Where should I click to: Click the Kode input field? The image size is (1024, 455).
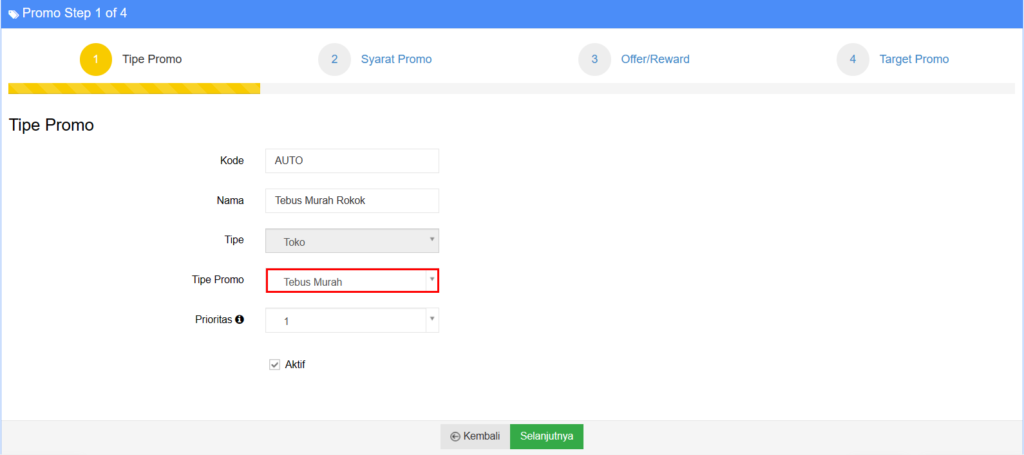point(351,161)
